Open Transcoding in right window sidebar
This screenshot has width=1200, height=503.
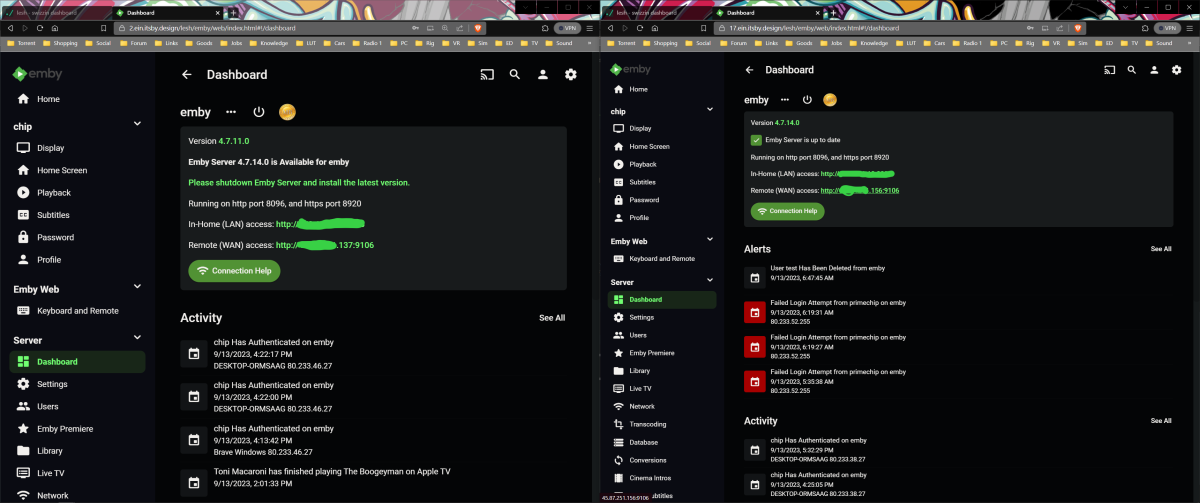coord(663,424)
